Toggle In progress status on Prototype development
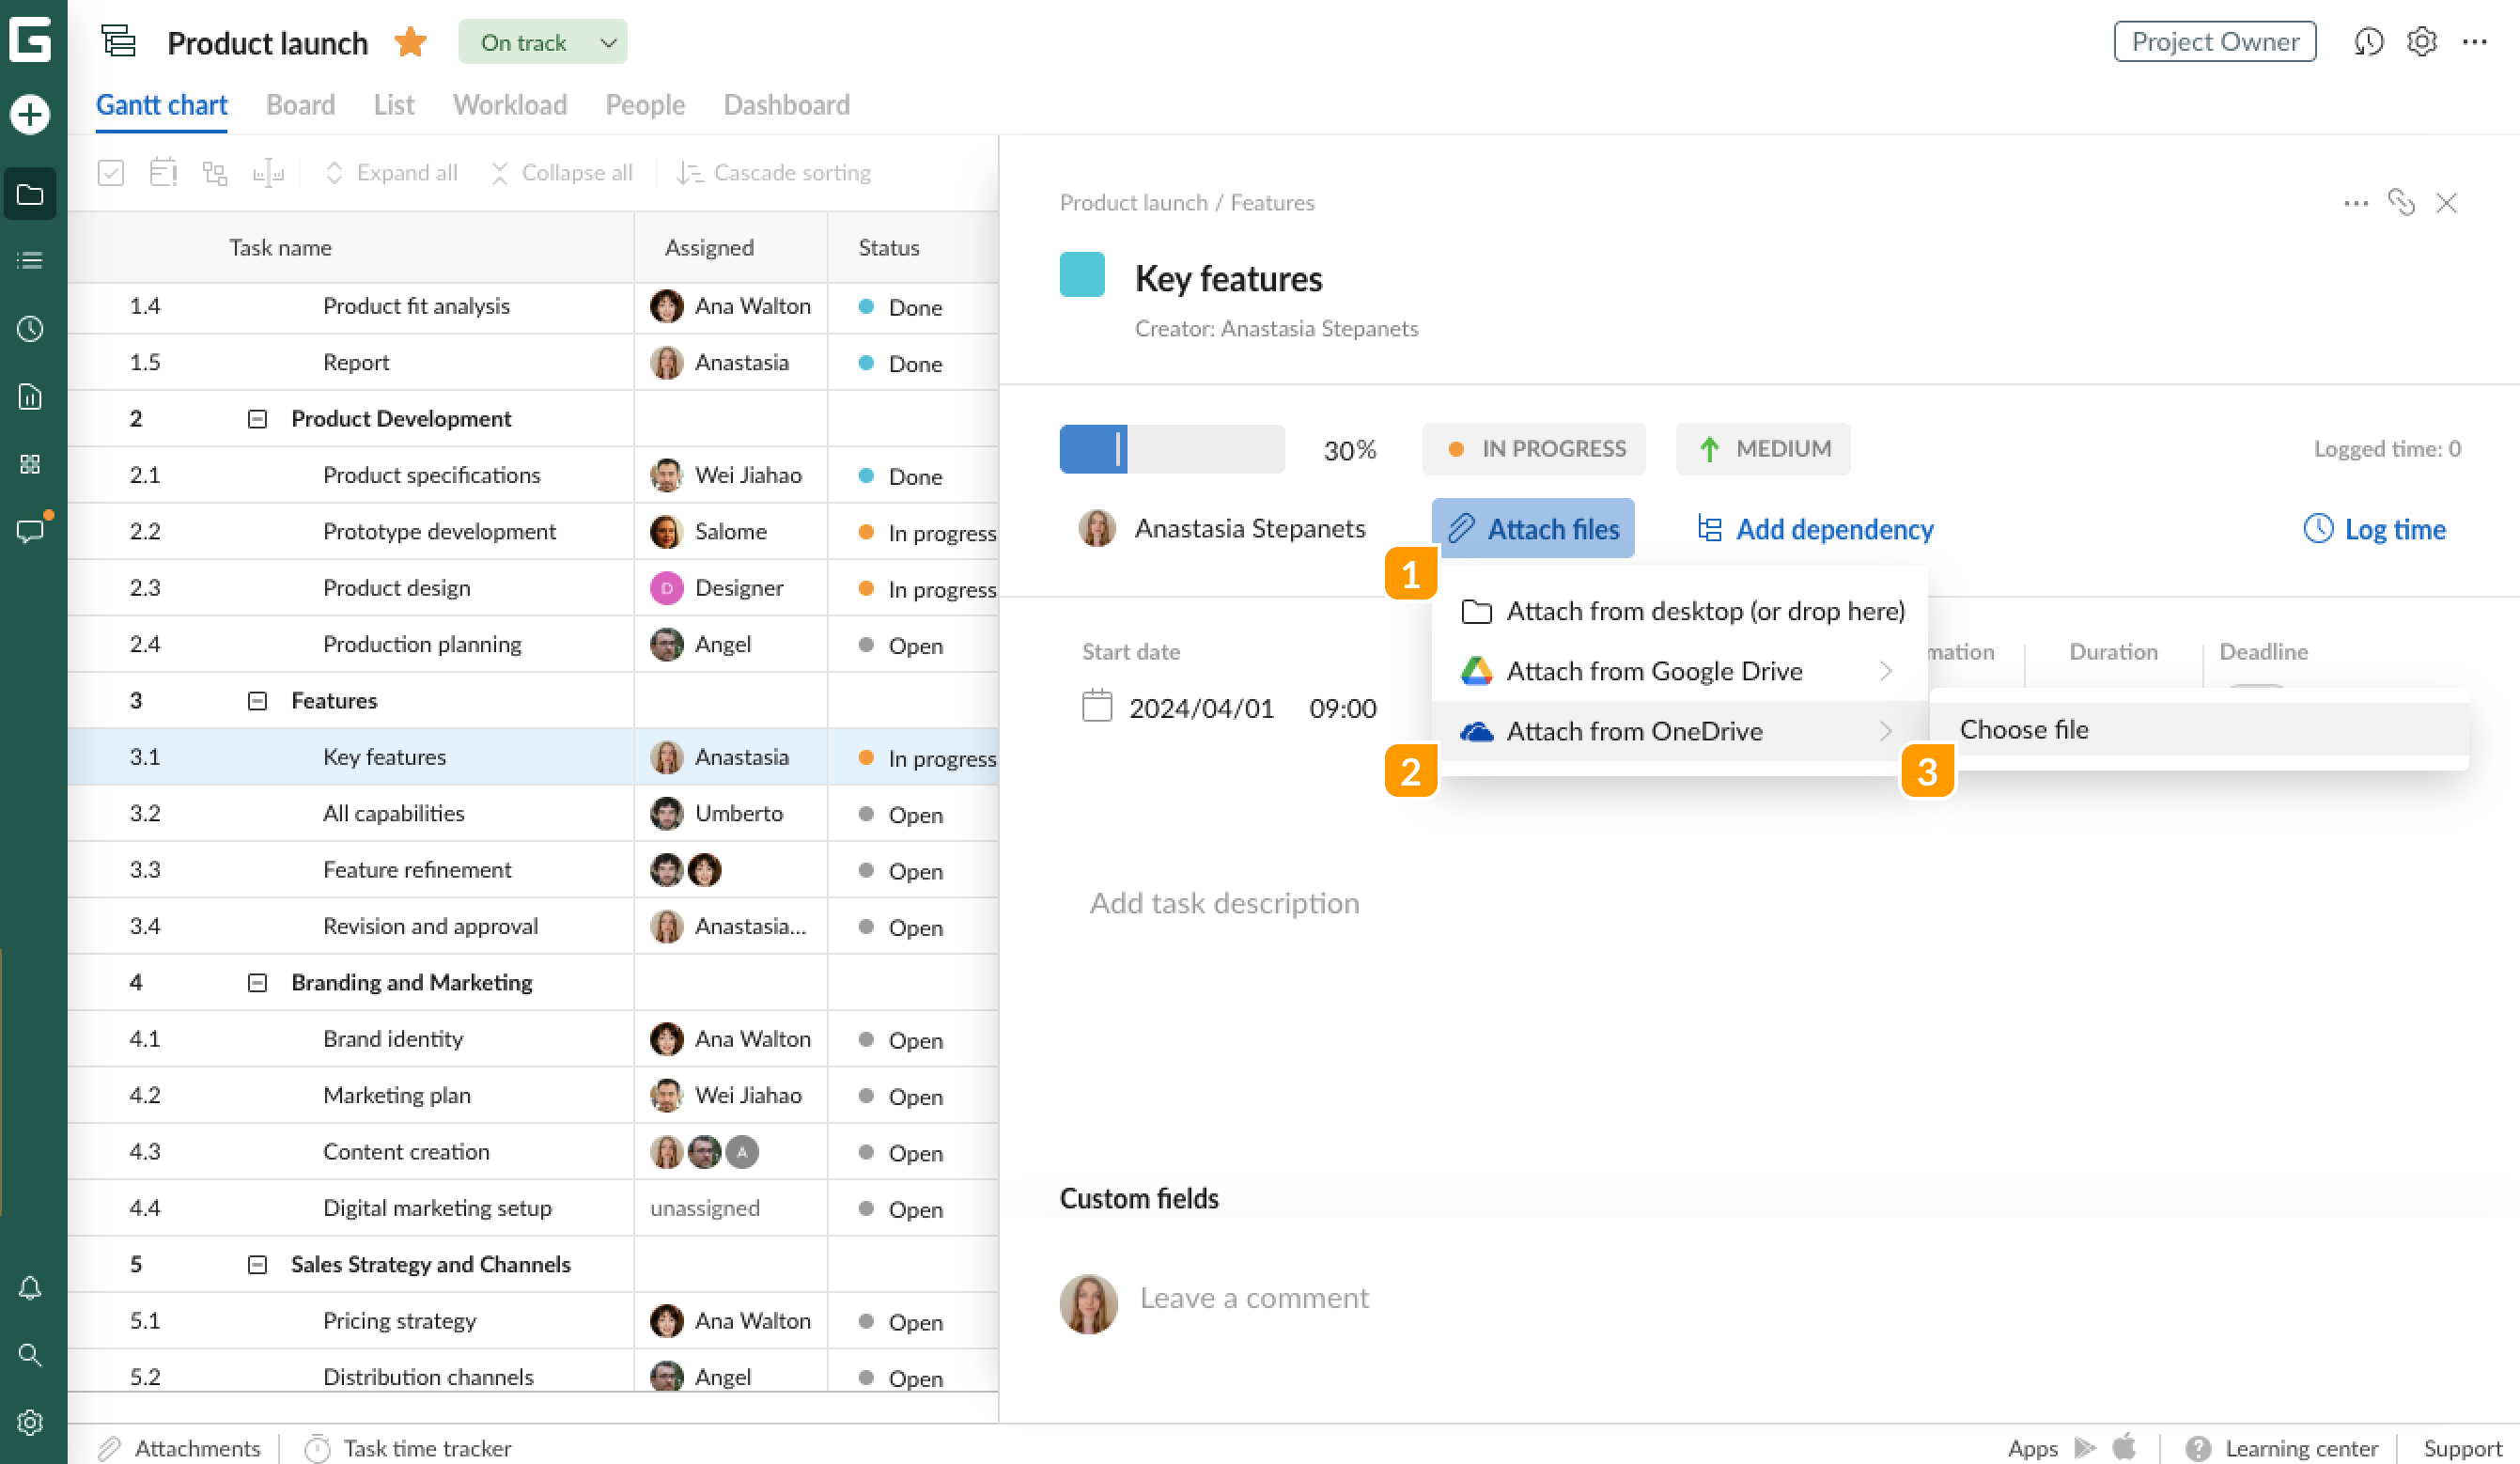Viewport: 2520px width, 1464px height. pyautogui.click(x=866, y=532)
